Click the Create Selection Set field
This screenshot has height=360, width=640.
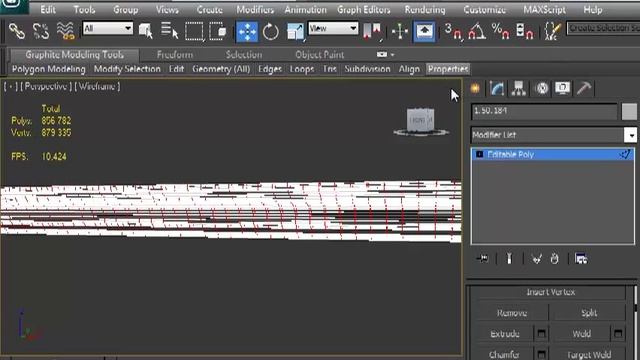603,28
